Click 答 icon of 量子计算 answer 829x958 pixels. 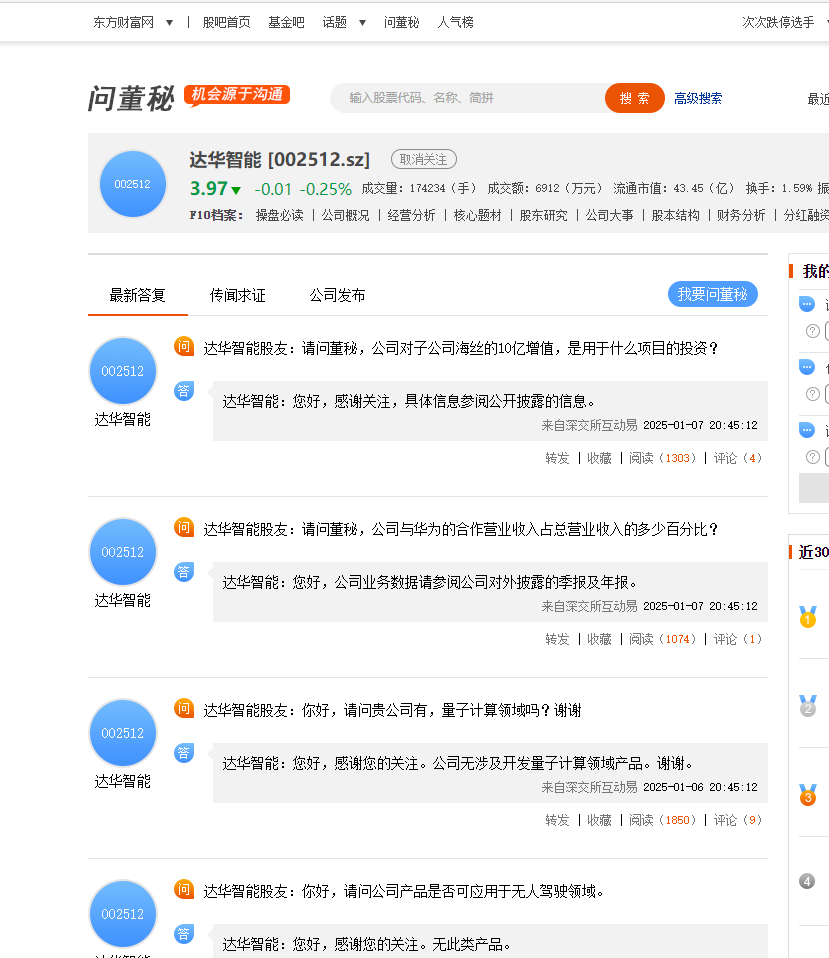(184, 752)
